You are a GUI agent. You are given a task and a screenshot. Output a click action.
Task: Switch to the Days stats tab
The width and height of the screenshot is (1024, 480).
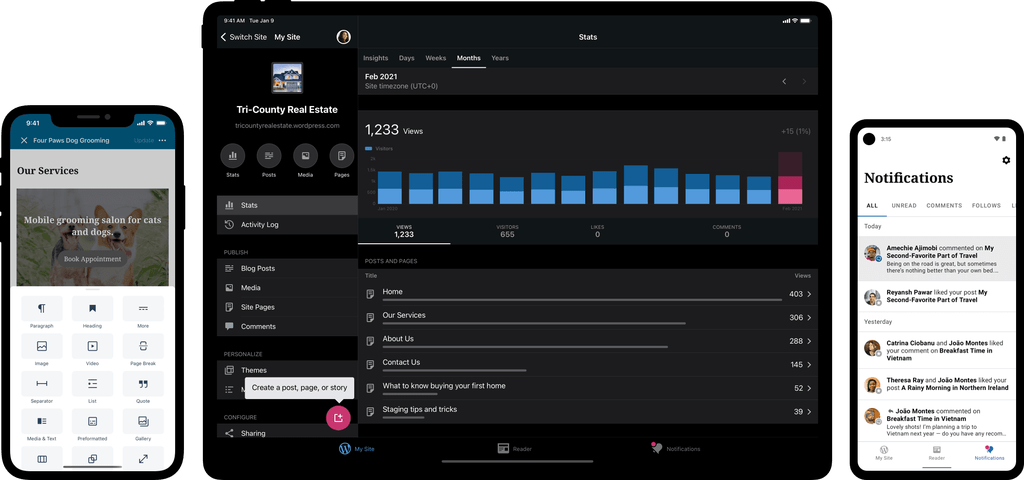(407, 58)
